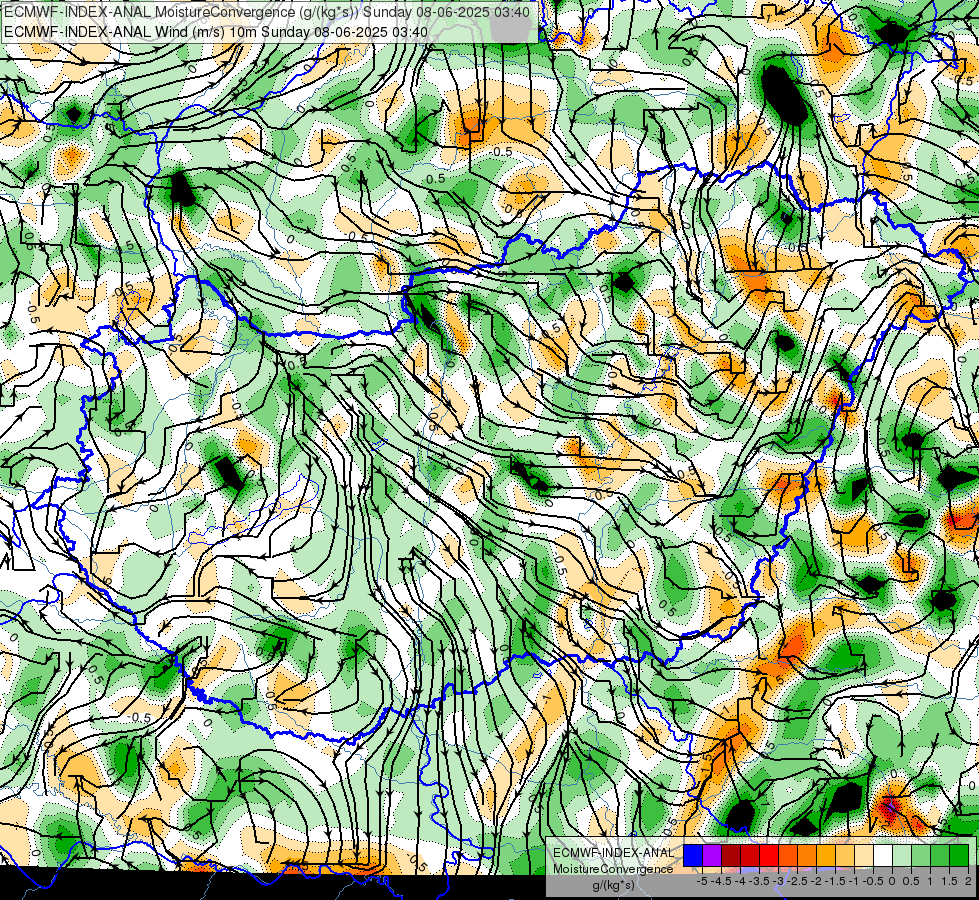The height and width of the screenshot is (900, 979).
Task: Click the -2.5 tick label on the legend
Action: click(x=797, y=881)
